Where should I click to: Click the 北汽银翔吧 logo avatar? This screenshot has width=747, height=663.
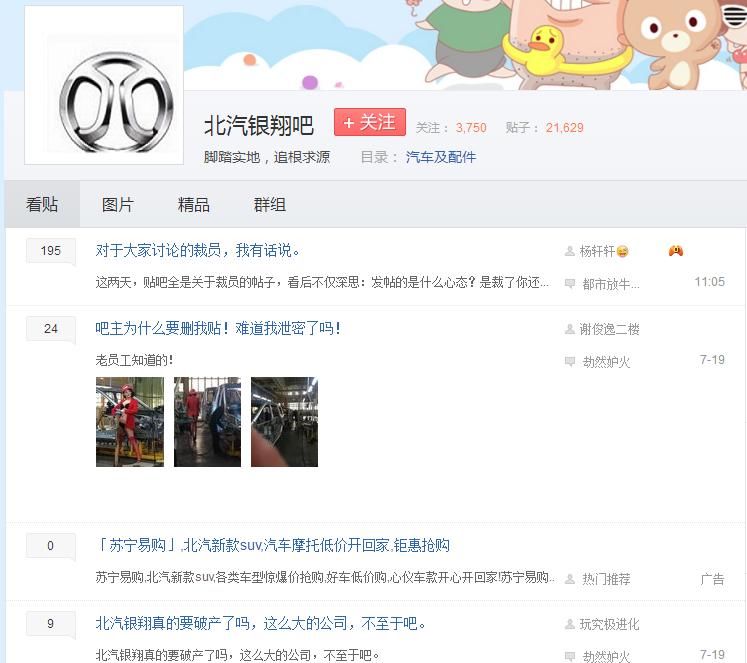point(104,85)
